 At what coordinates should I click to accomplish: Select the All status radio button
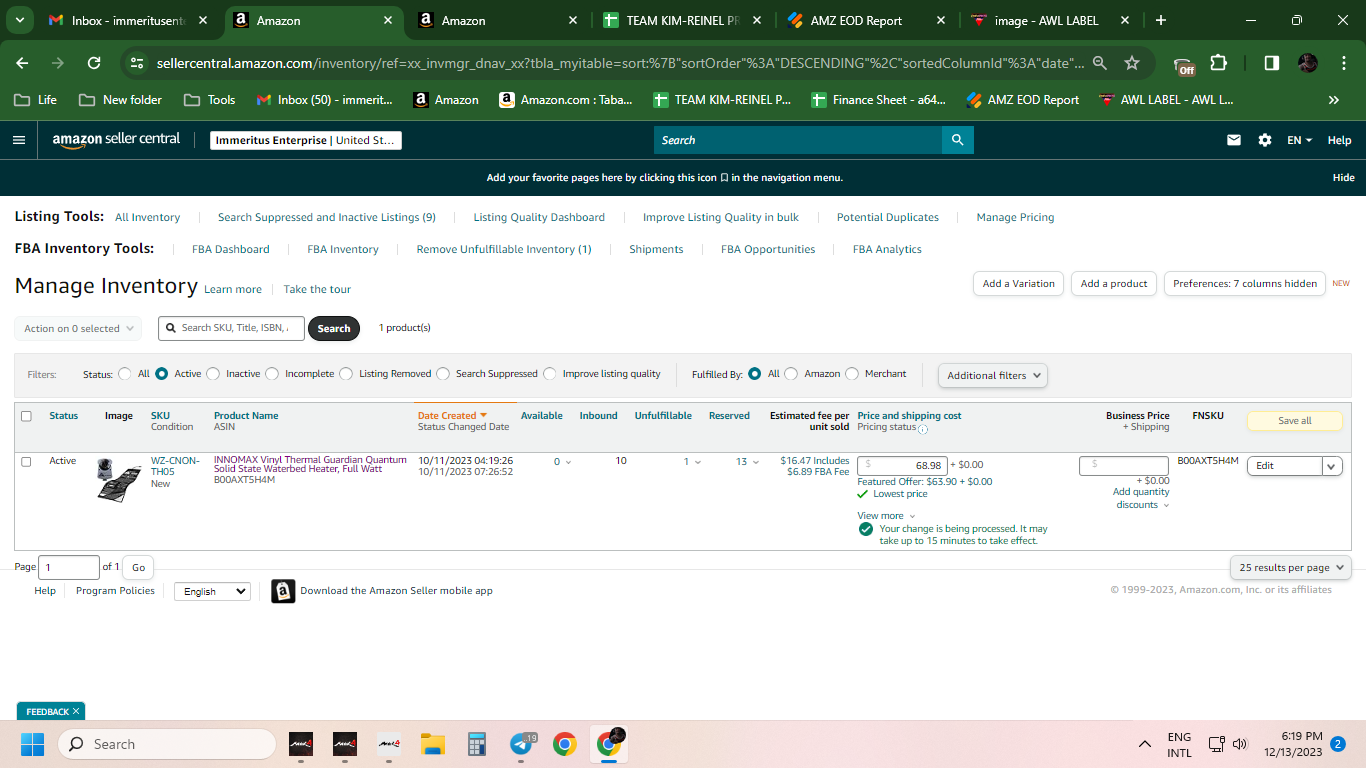pyautogui.click(x=124, y=374)
